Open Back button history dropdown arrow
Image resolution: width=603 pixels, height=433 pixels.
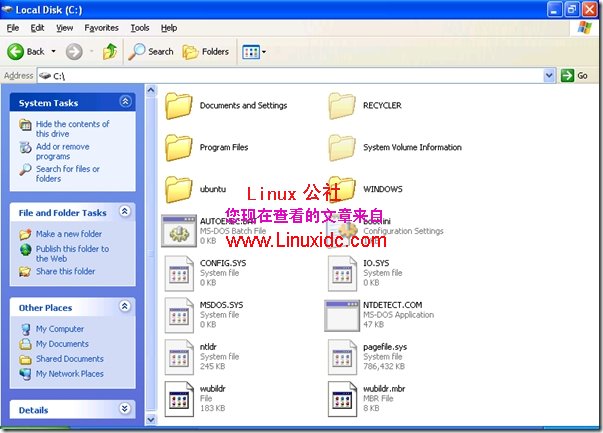tap(53, 51)
